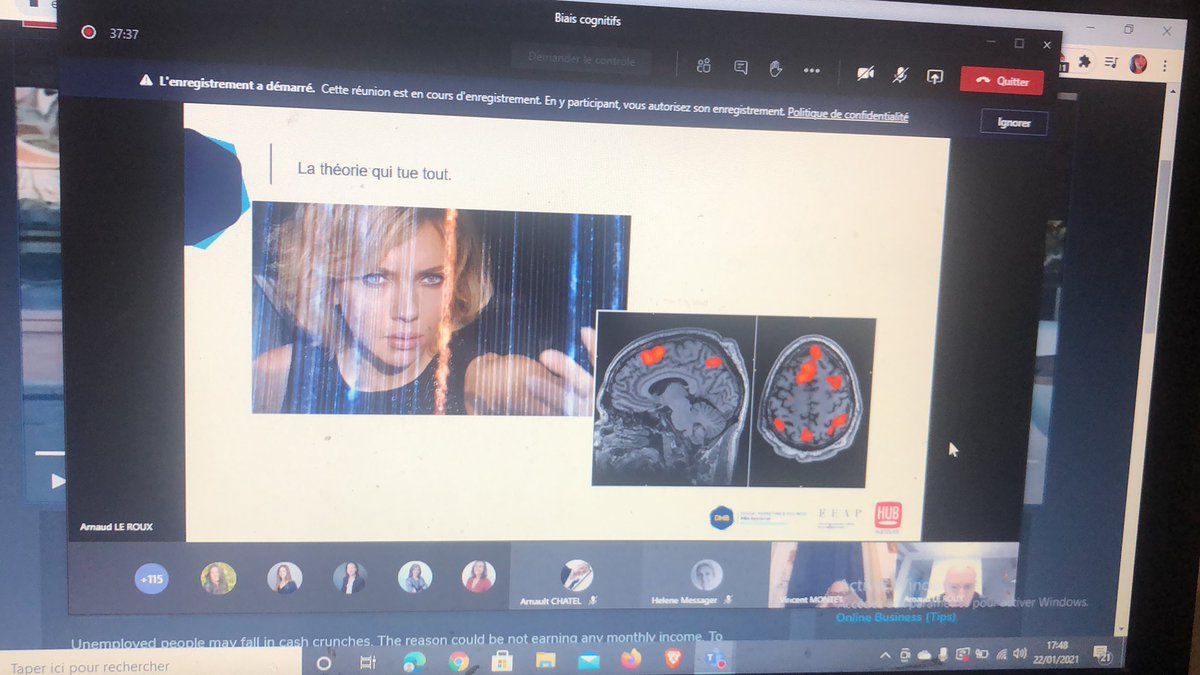Show the +115 hidden participants
Viewport: 1200px width, 675px height.
(x=152, y=578)
